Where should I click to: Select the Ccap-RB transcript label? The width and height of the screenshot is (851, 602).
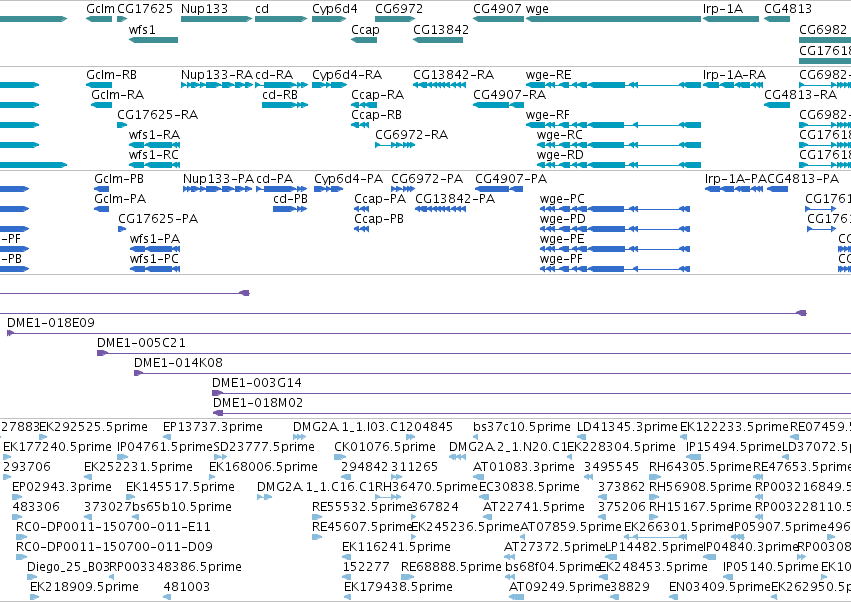[376, 115]
